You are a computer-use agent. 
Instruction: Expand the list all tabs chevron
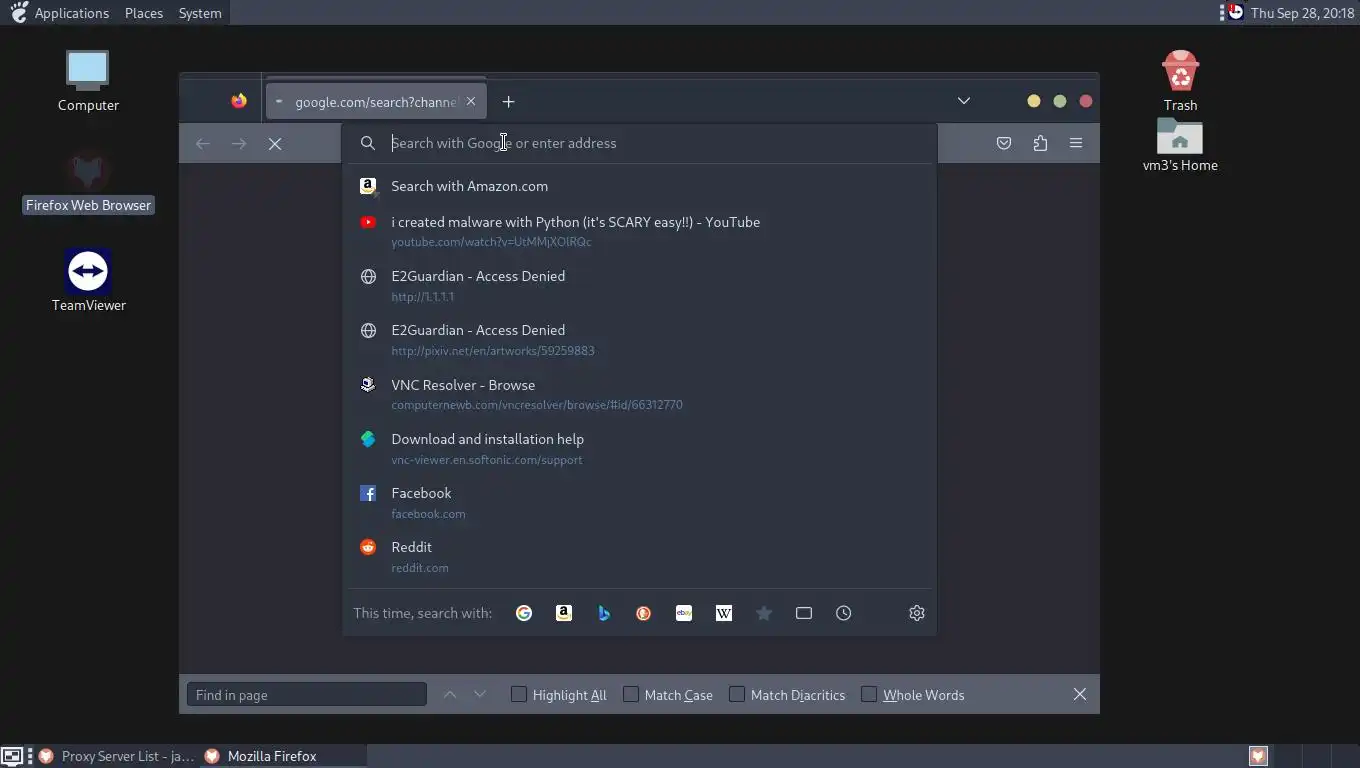click(x=964, y=101)
